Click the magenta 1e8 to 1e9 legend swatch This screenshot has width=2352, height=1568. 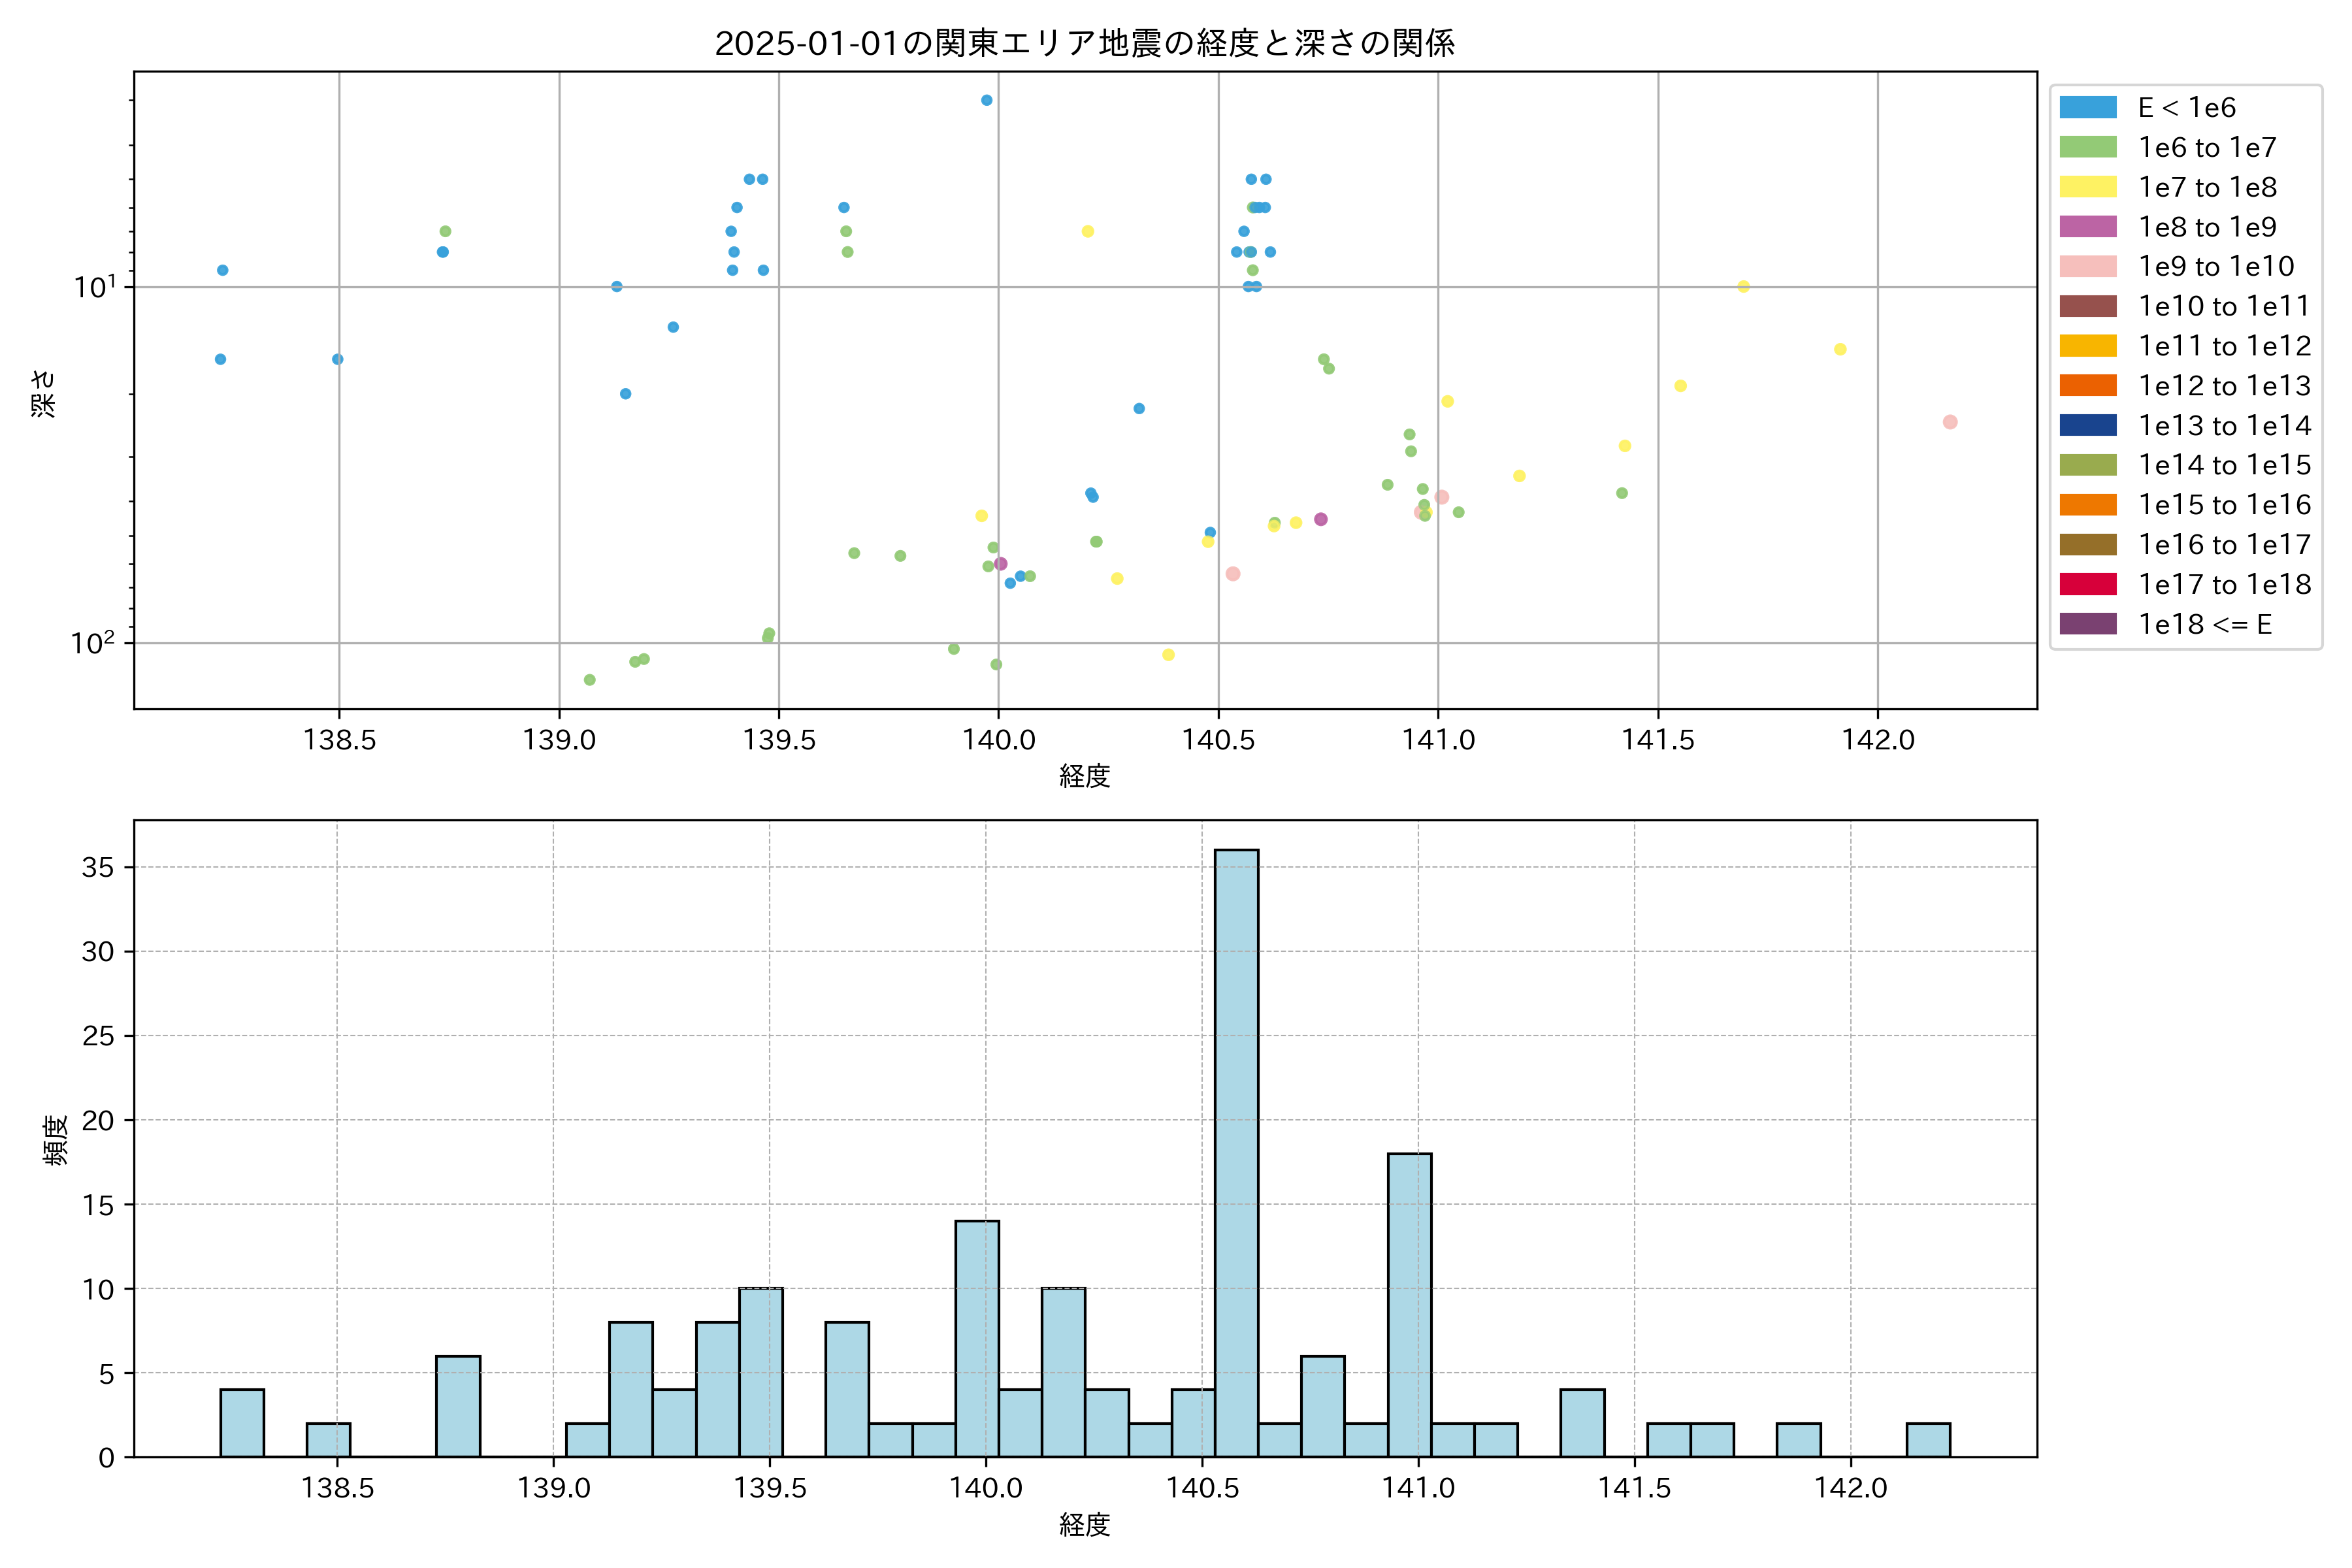click(2088, 227)
